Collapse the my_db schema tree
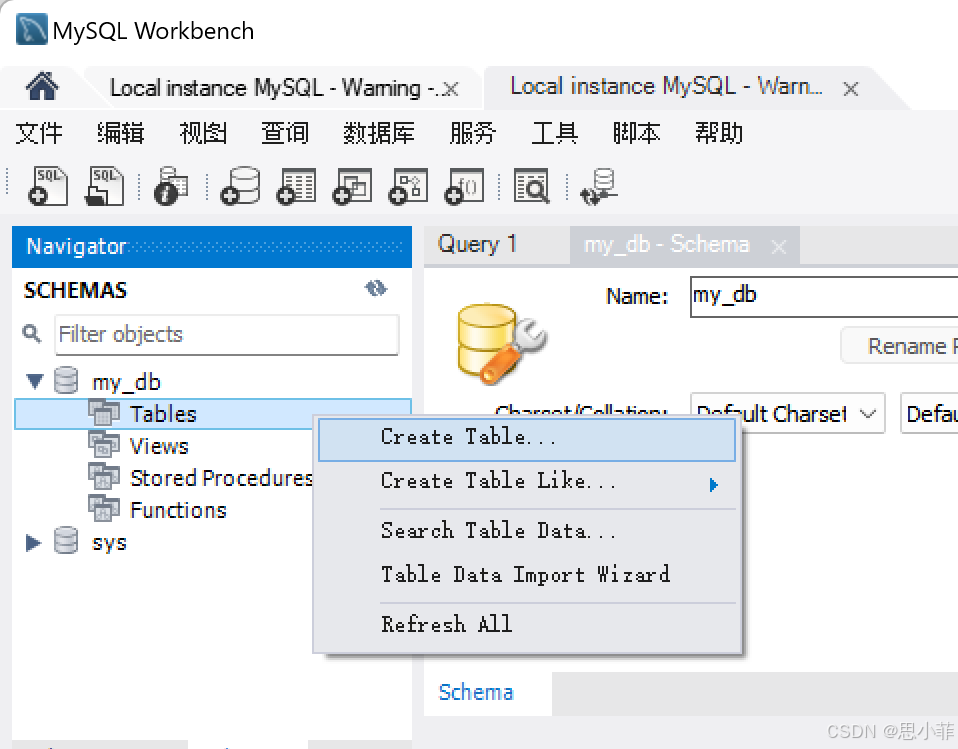958x749 pixels. (x=35, y=381)
